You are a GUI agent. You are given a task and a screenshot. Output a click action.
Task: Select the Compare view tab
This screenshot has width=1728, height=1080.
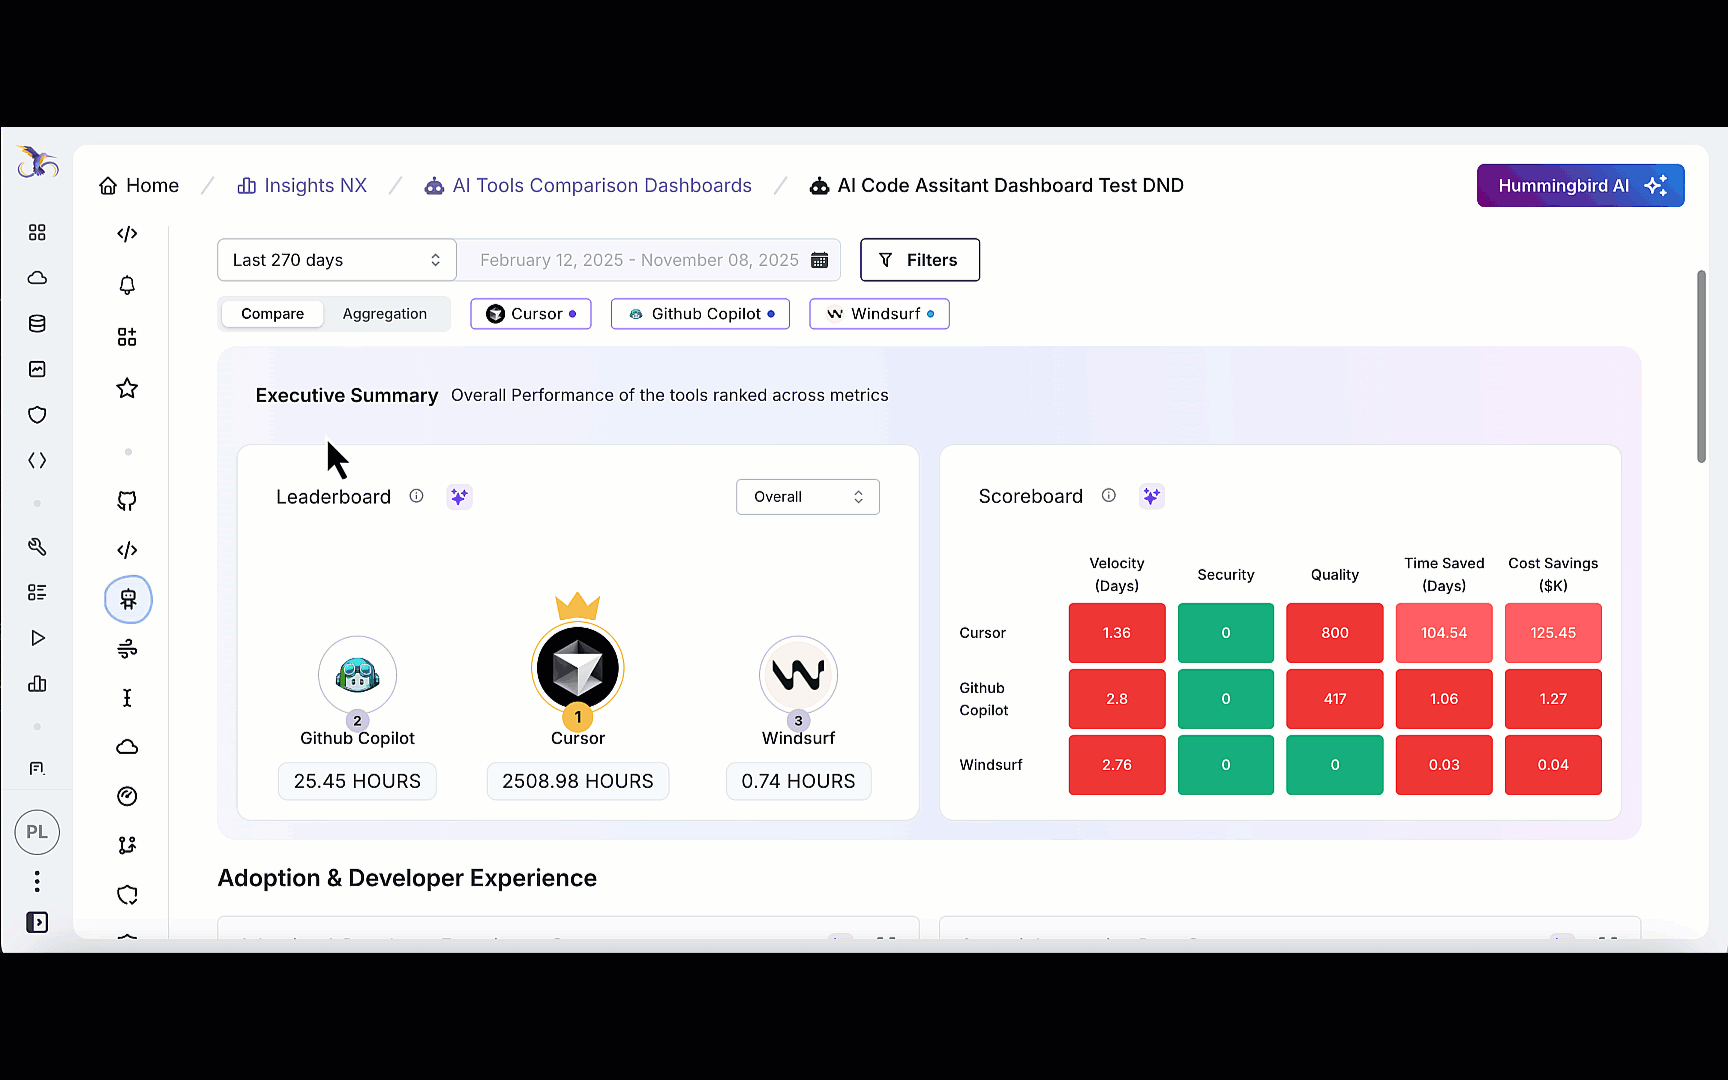[272, 314]
